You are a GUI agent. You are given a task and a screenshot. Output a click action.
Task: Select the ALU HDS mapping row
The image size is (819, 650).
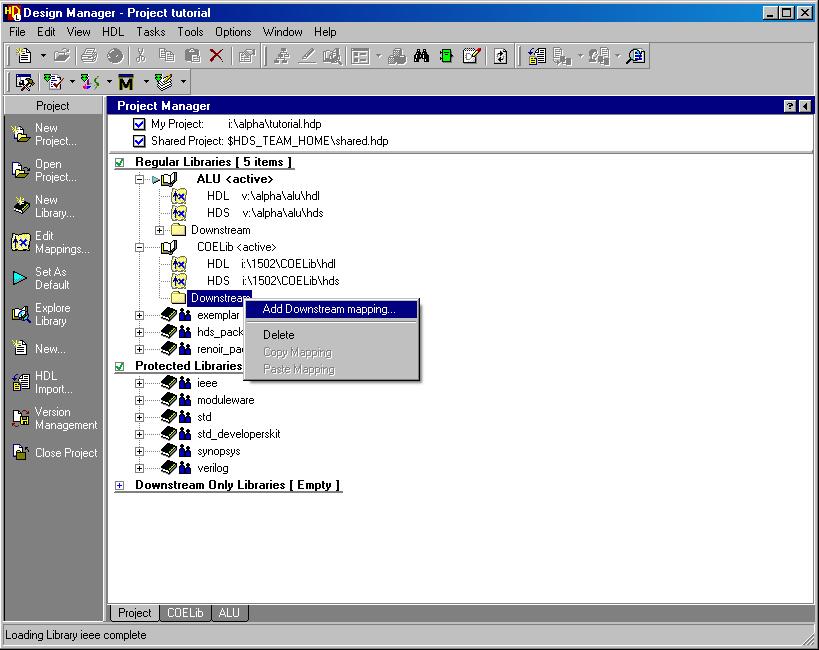(x=265, y=213)
